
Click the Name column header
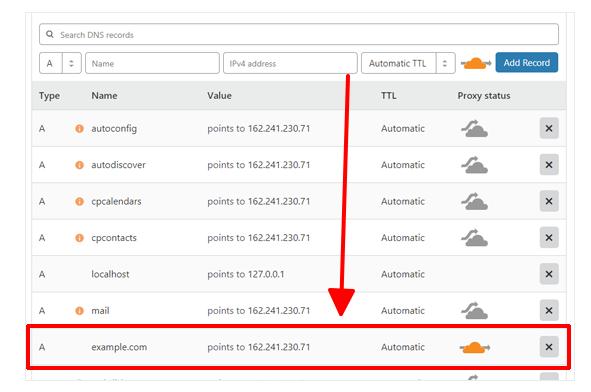[104, 95]
